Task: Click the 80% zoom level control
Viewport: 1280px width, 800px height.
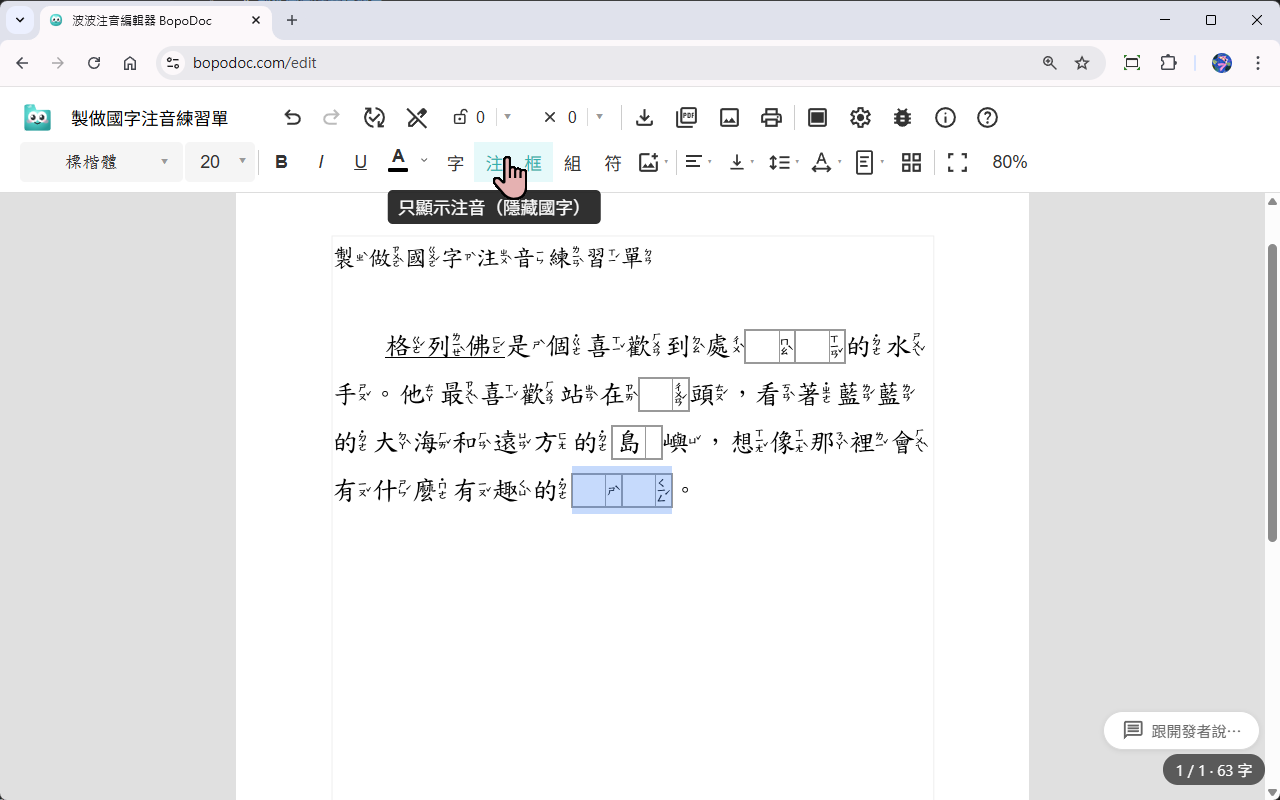Action: (1009, 162)
